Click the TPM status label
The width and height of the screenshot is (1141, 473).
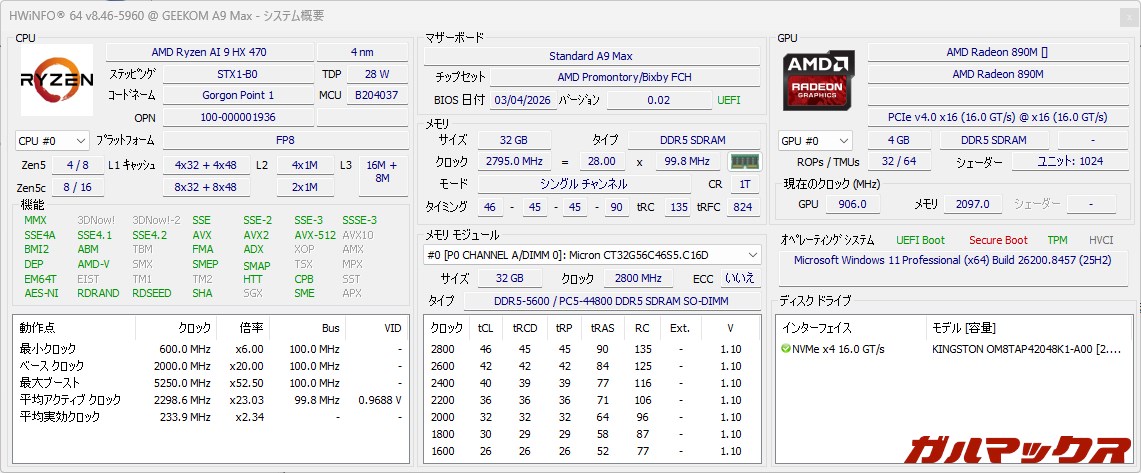pos(1057,240)
